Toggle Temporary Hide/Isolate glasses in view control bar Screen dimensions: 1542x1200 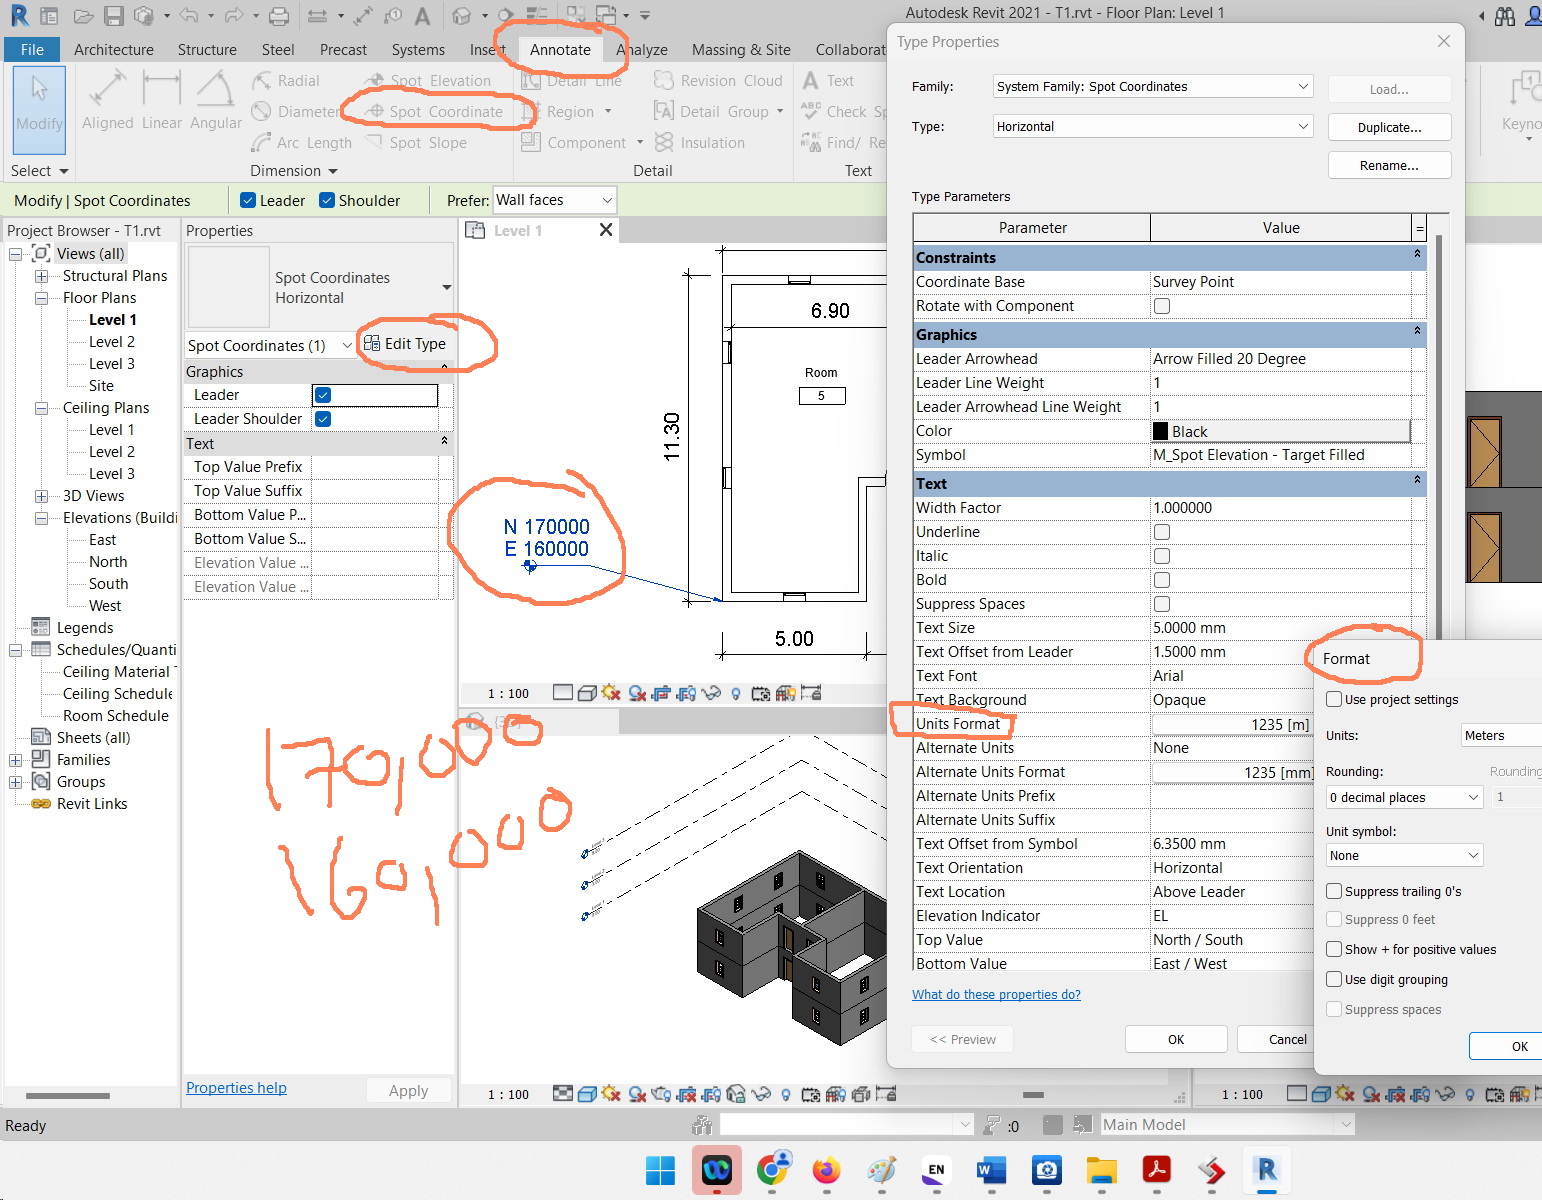pyautogui.click(x=711, y=693)
